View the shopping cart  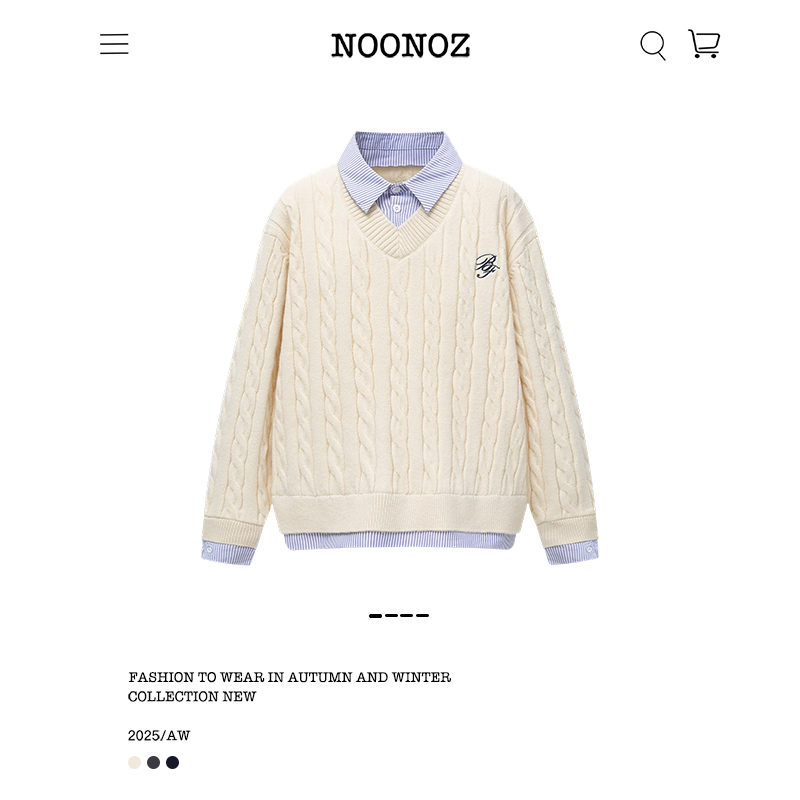(704, 44)
